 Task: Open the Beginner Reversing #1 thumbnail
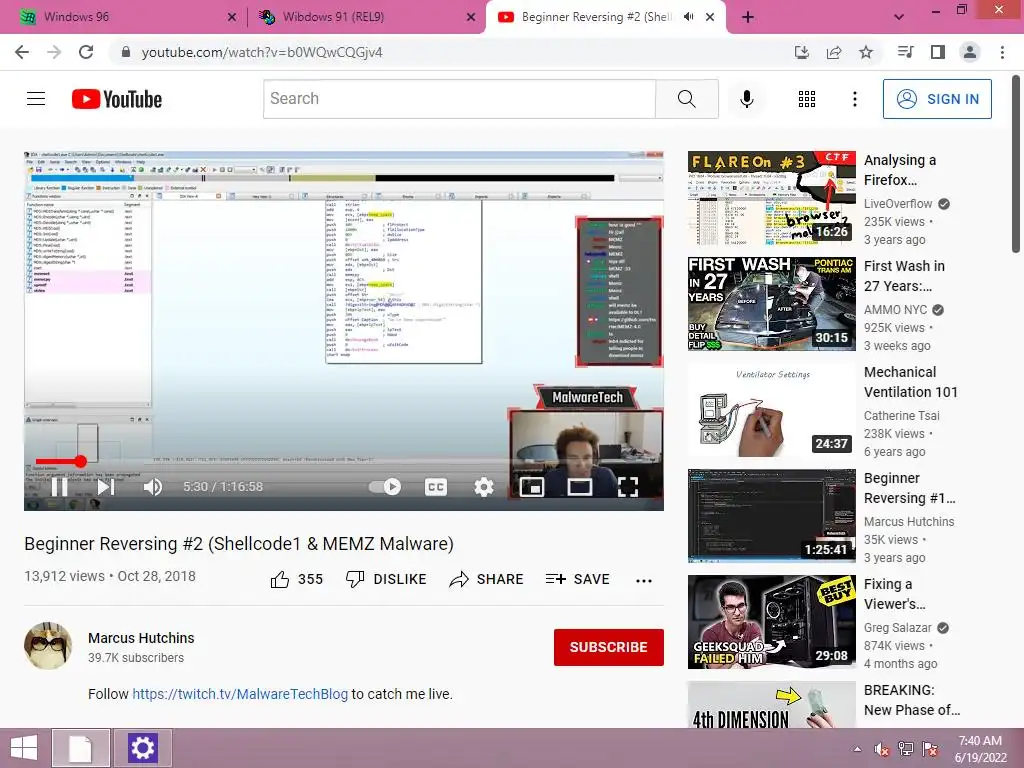[771, 516]
